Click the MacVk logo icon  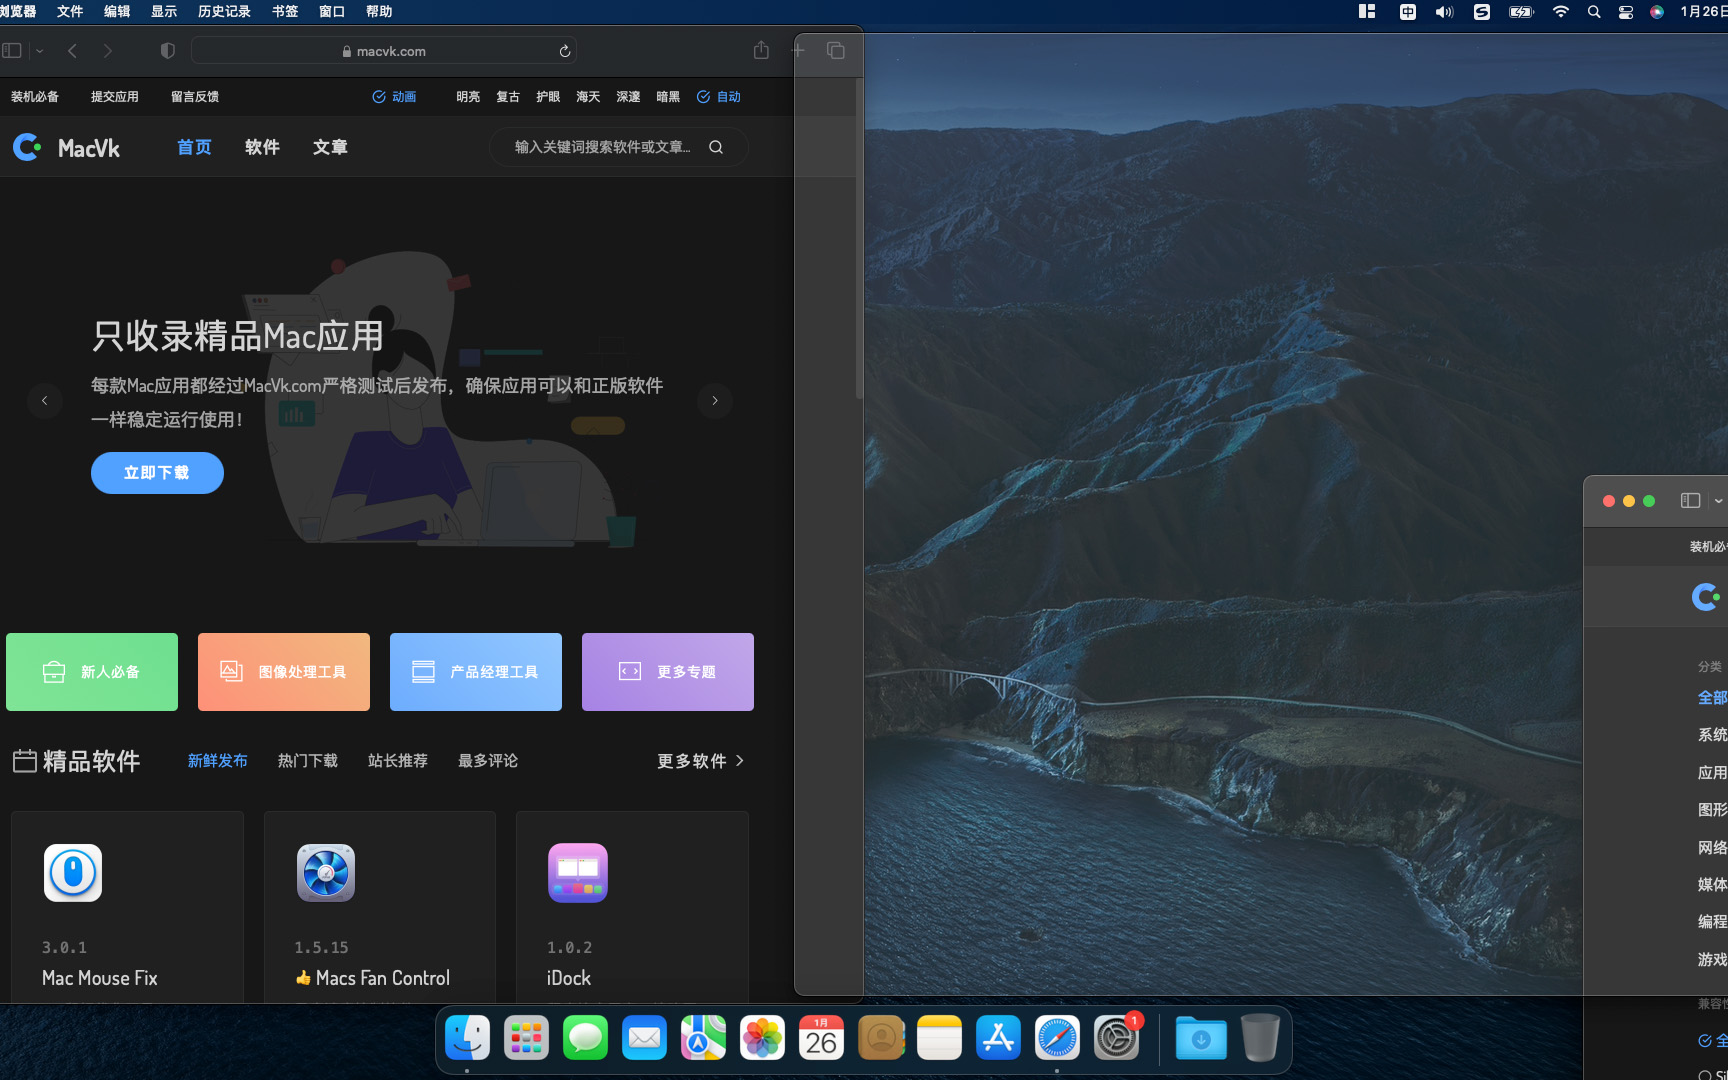(27, 147)
